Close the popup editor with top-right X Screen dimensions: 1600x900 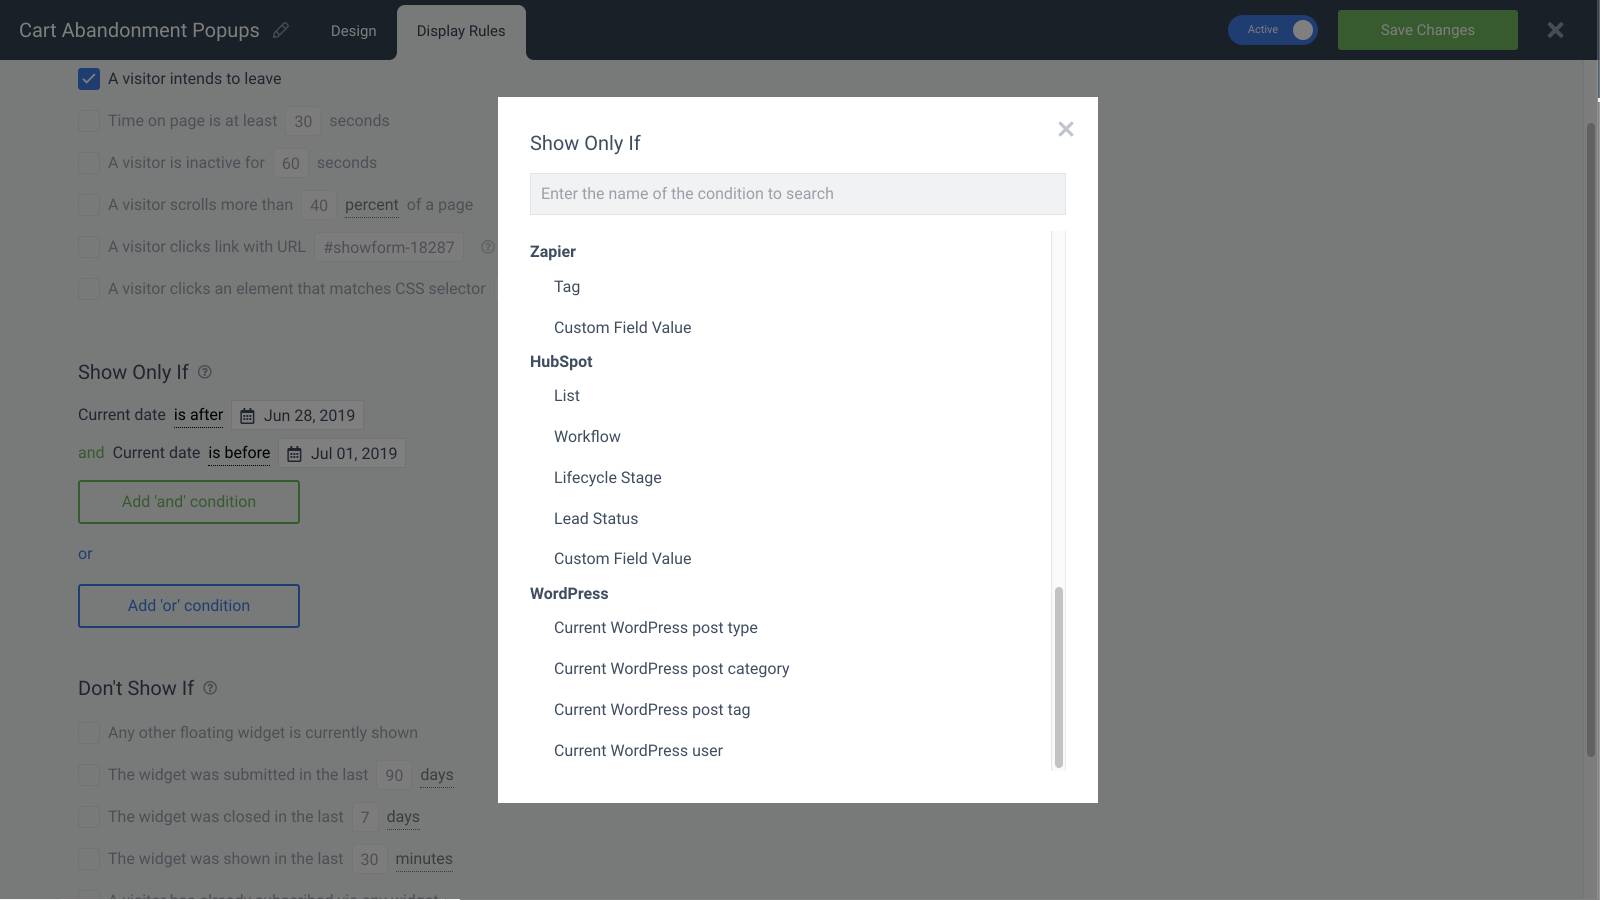tap(1555, 30)
